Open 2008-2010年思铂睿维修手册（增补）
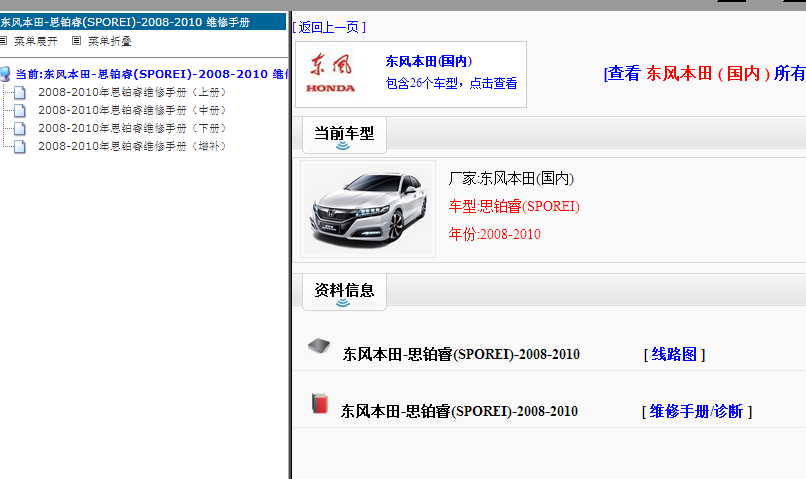Viewport: 806px width, 479px height. [x=132, y=147]
